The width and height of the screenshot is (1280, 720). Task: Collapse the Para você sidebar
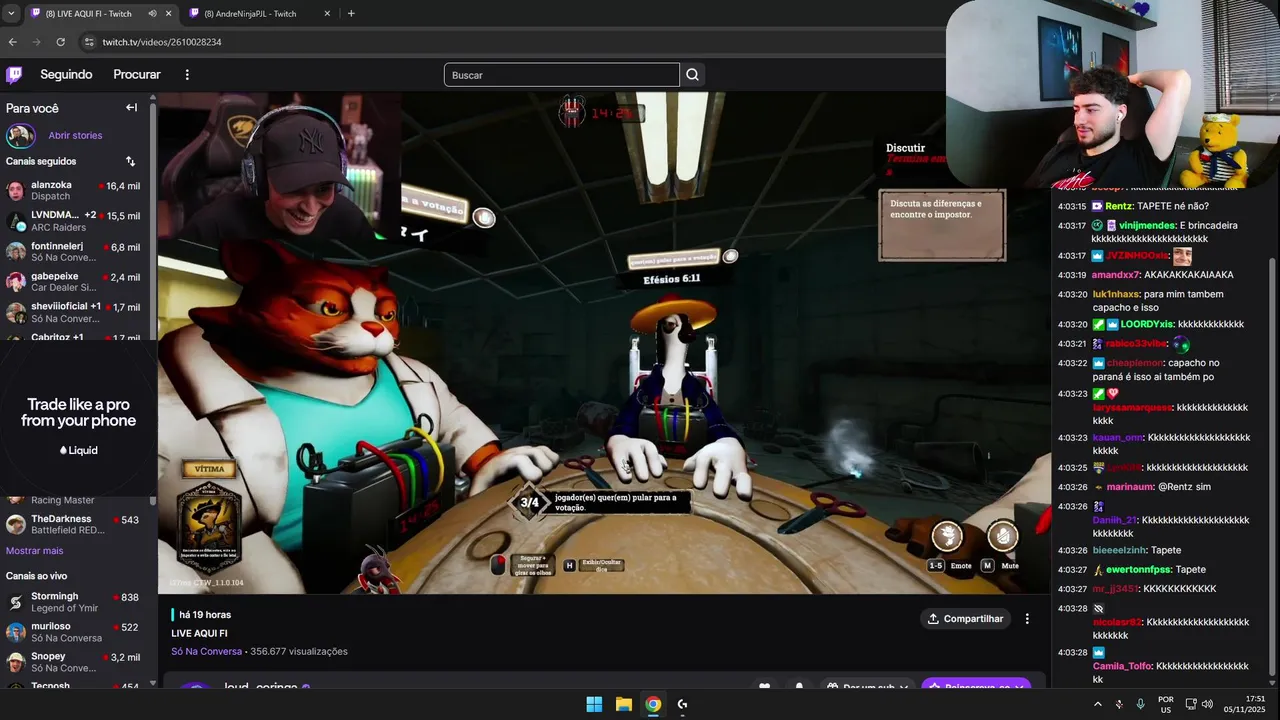coord(131,108)
